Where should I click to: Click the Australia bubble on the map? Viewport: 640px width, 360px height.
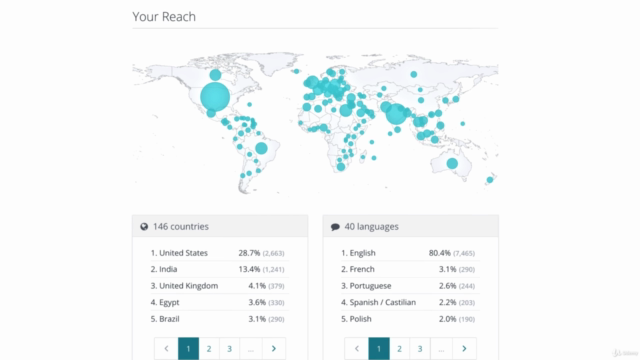pos(452,164)
